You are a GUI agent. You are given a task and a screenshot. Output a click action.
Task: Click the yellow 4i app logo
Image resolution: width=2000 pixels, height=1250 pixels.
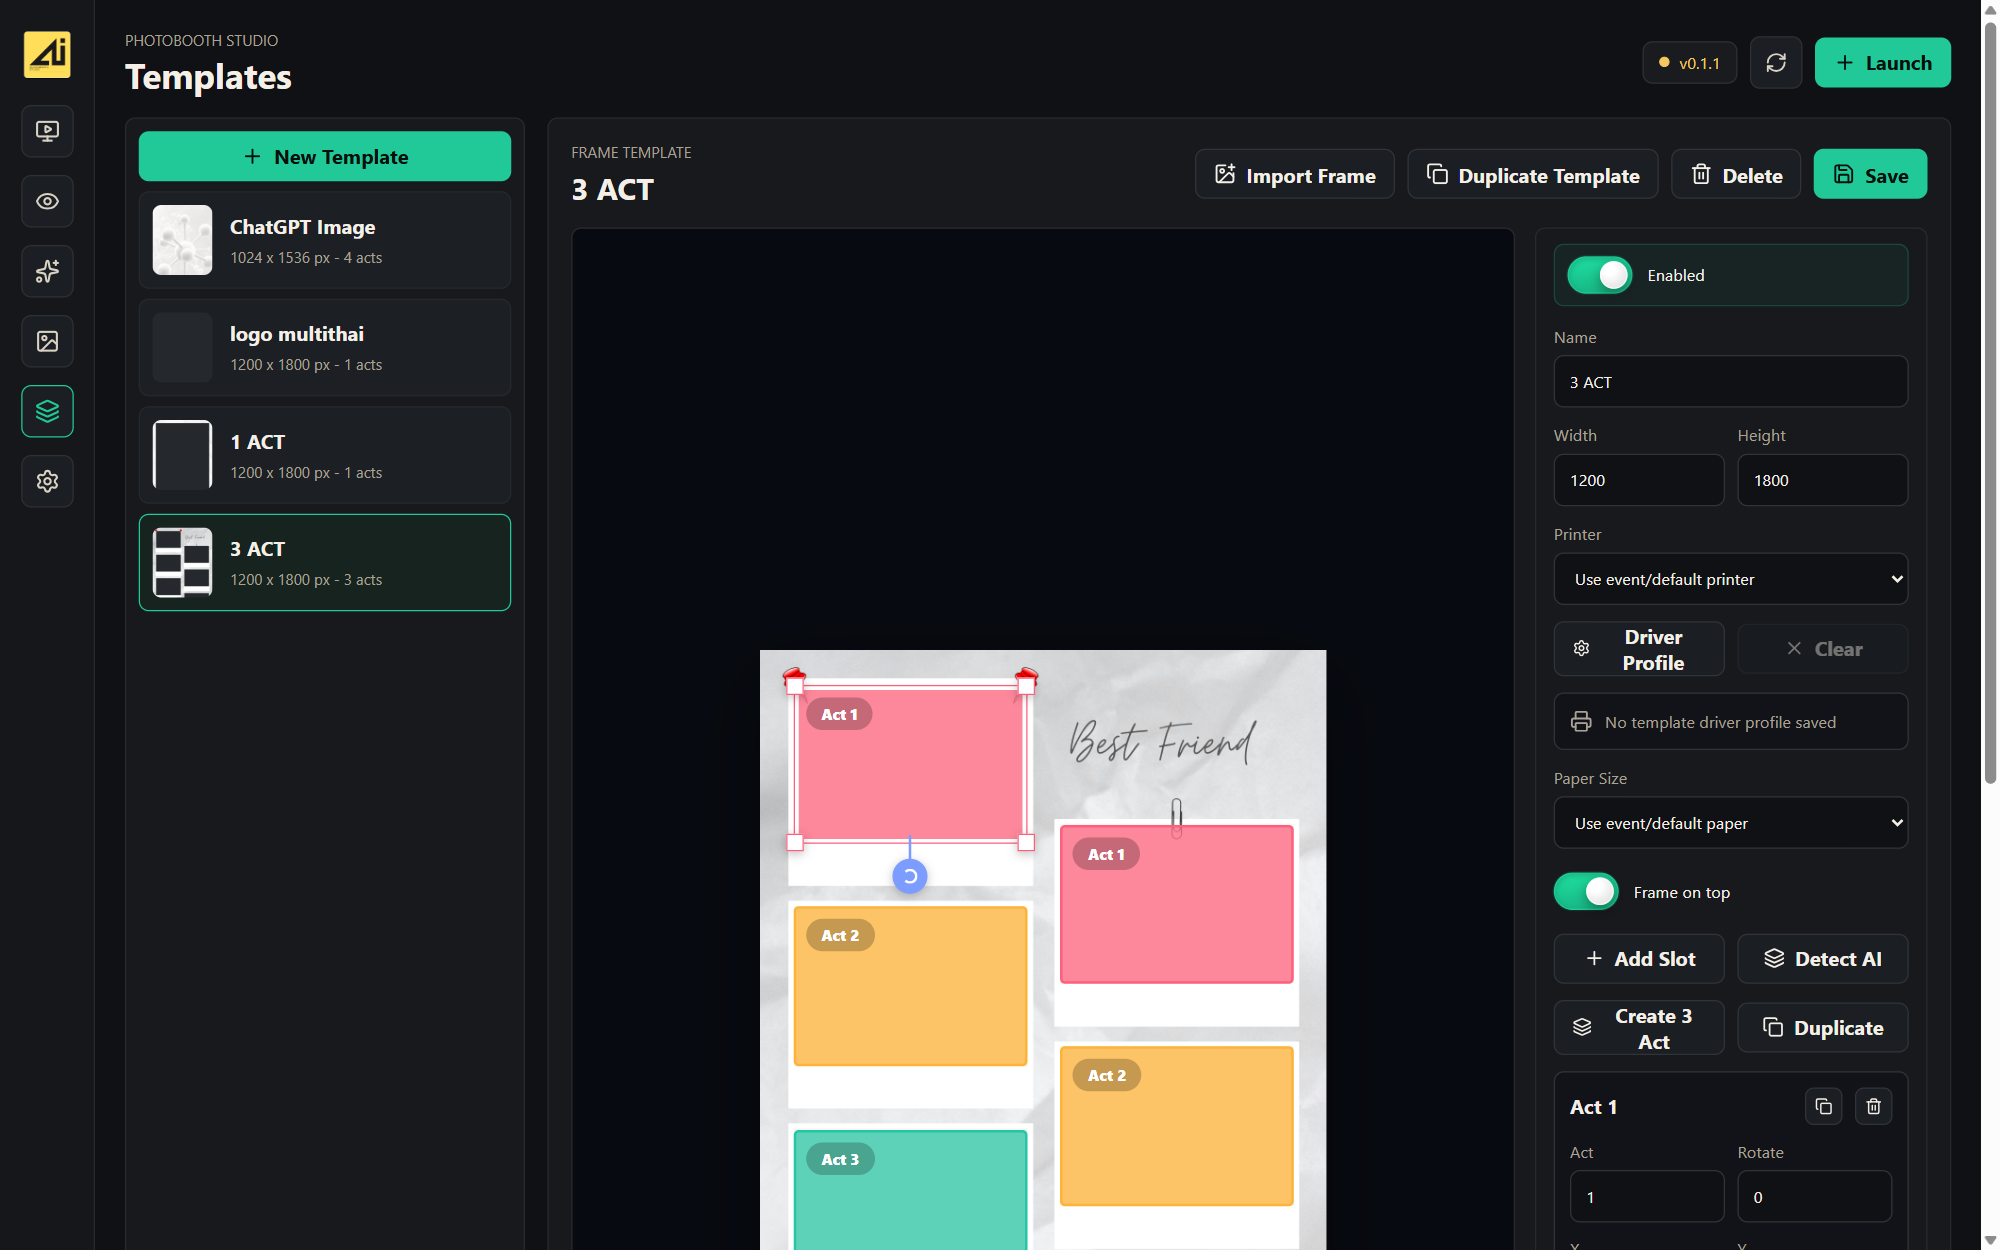[47, 54]
